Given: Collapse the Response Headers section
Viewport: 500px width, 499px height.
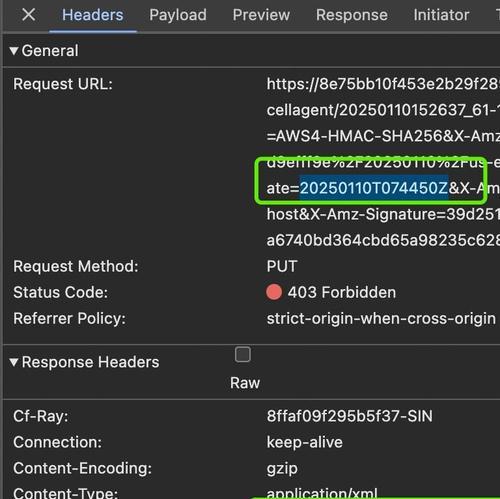Looking at the screenshot, I should tap(14, 362).
